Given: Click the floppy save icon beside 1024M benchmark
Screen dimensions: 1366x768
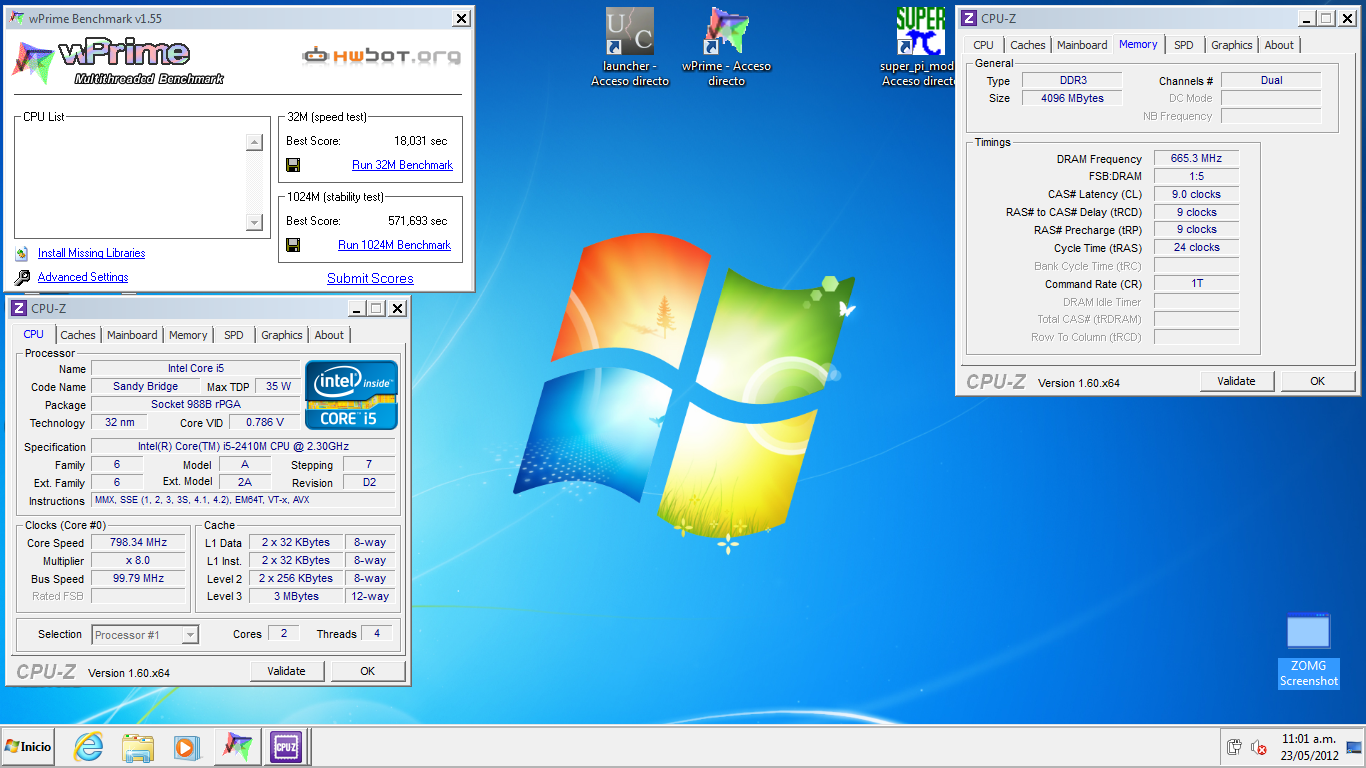Looking at the screenshot, I should click(x=293, y=245).
